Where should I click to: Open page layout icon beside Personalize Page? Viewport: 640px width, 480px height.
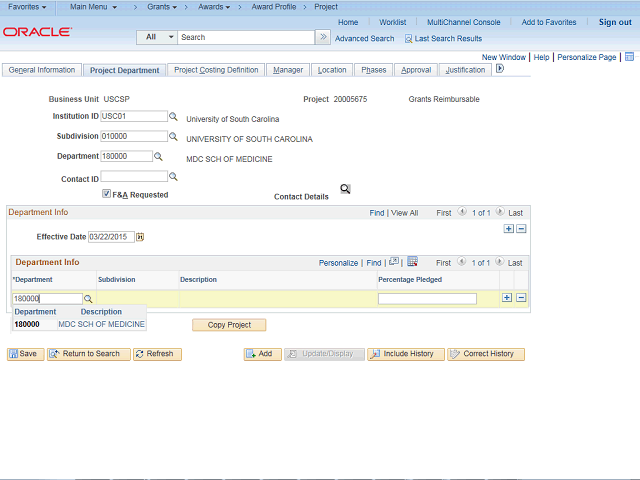point(629,57)
